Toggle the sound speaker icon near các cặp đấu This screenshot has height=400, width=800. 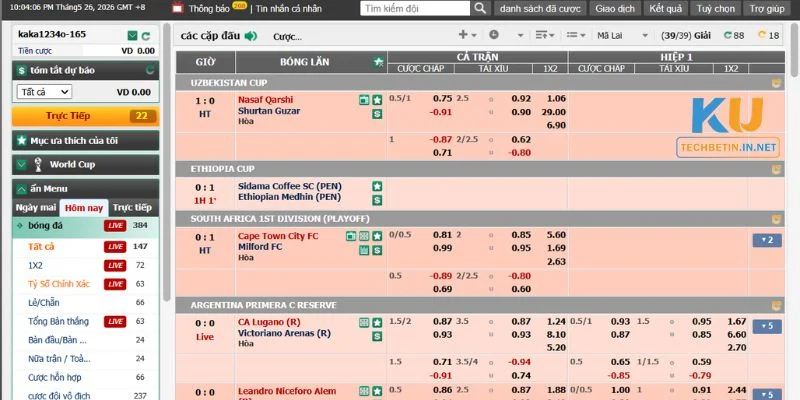click(x=251, y=36)
